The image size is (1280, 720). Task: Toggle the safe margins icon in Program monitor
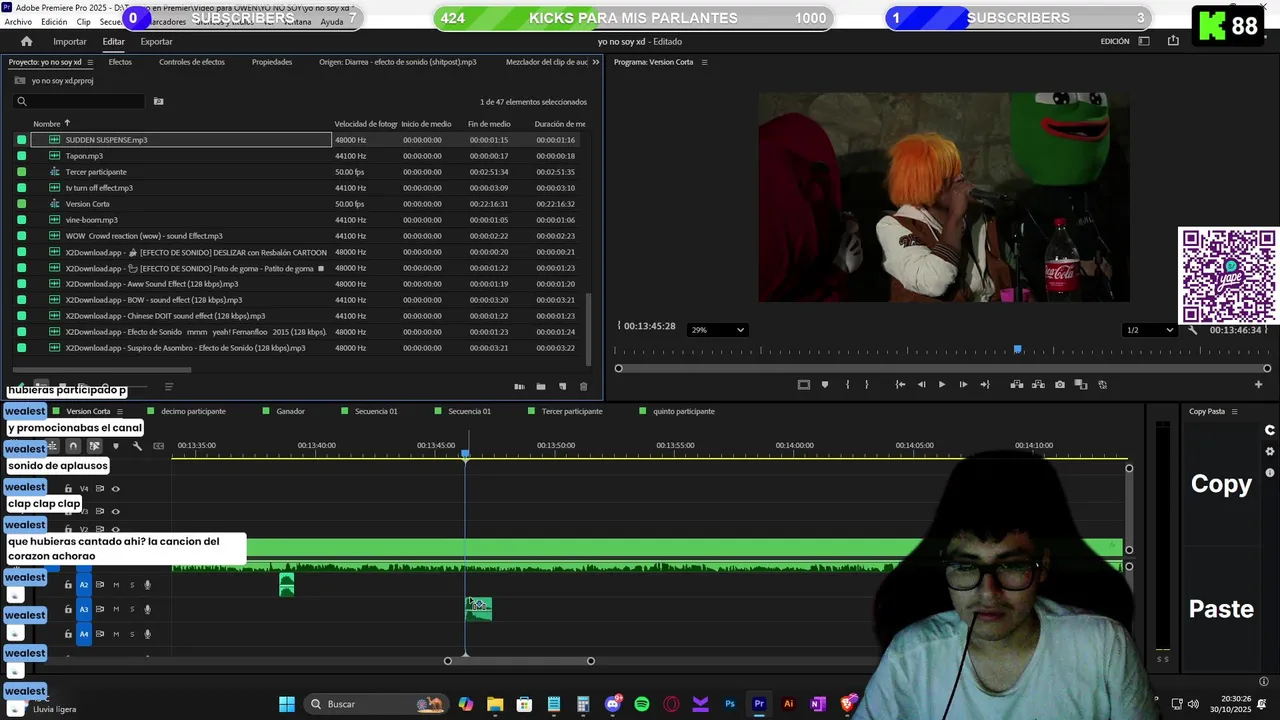803,384
